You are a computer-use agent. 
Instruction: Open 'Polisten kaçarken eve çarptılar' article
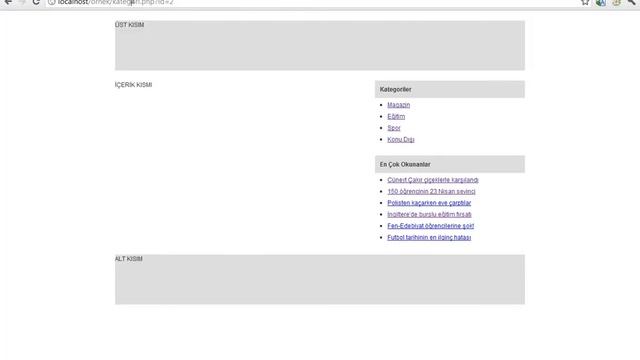(x=429, y=202)
